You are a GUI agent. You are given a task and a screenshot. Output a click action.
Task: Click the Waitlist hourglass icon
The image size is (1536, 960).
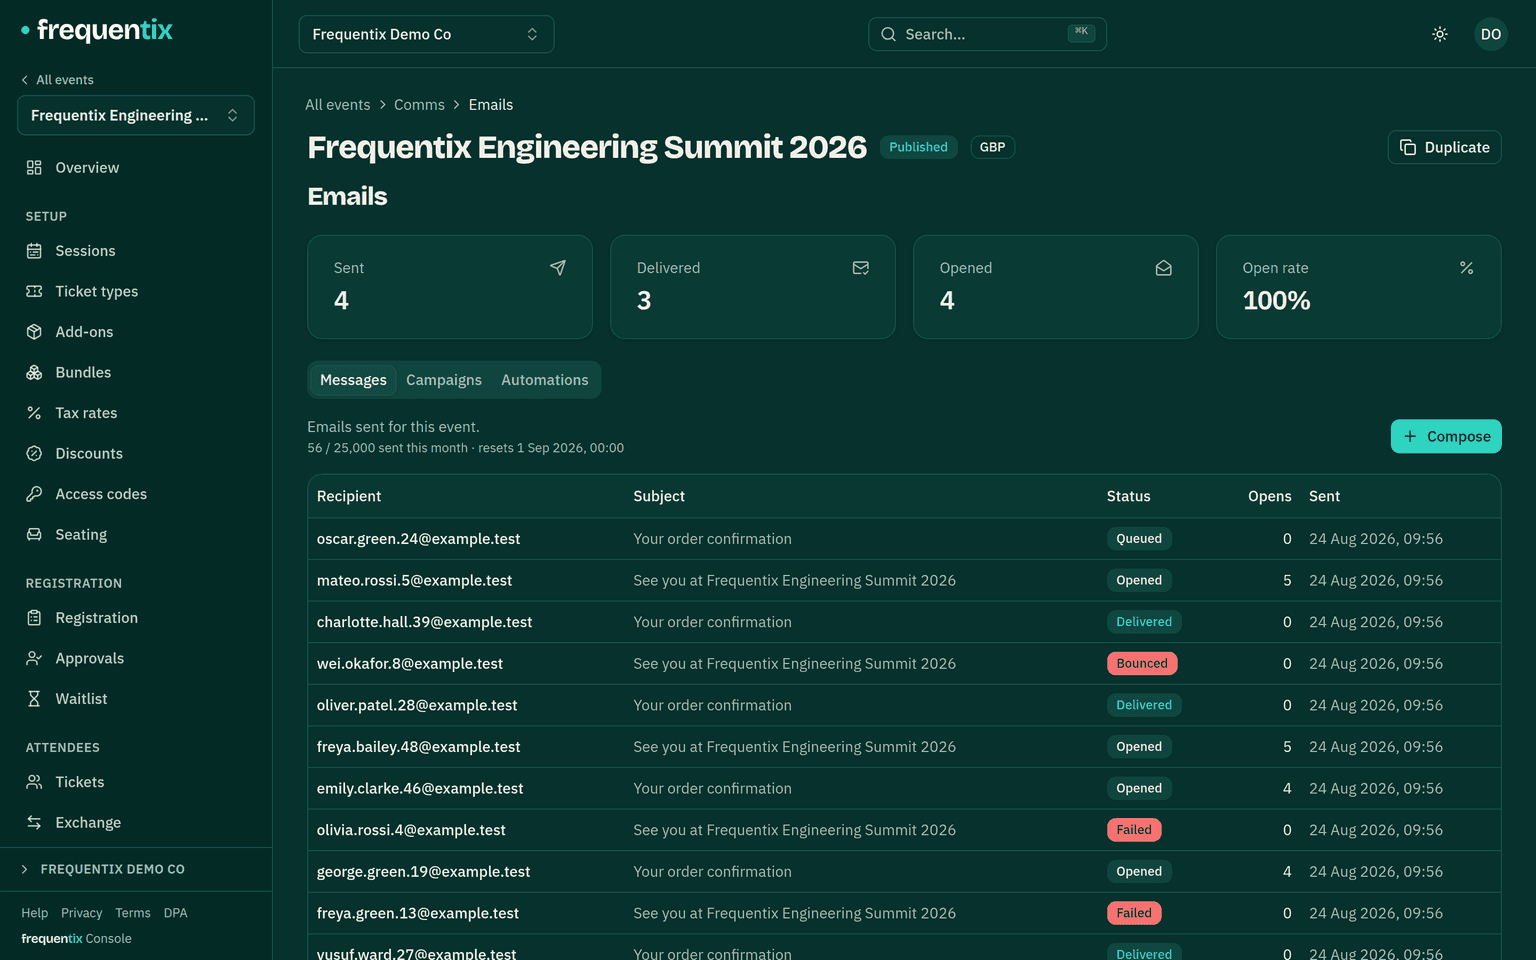[x=34, y=699]
